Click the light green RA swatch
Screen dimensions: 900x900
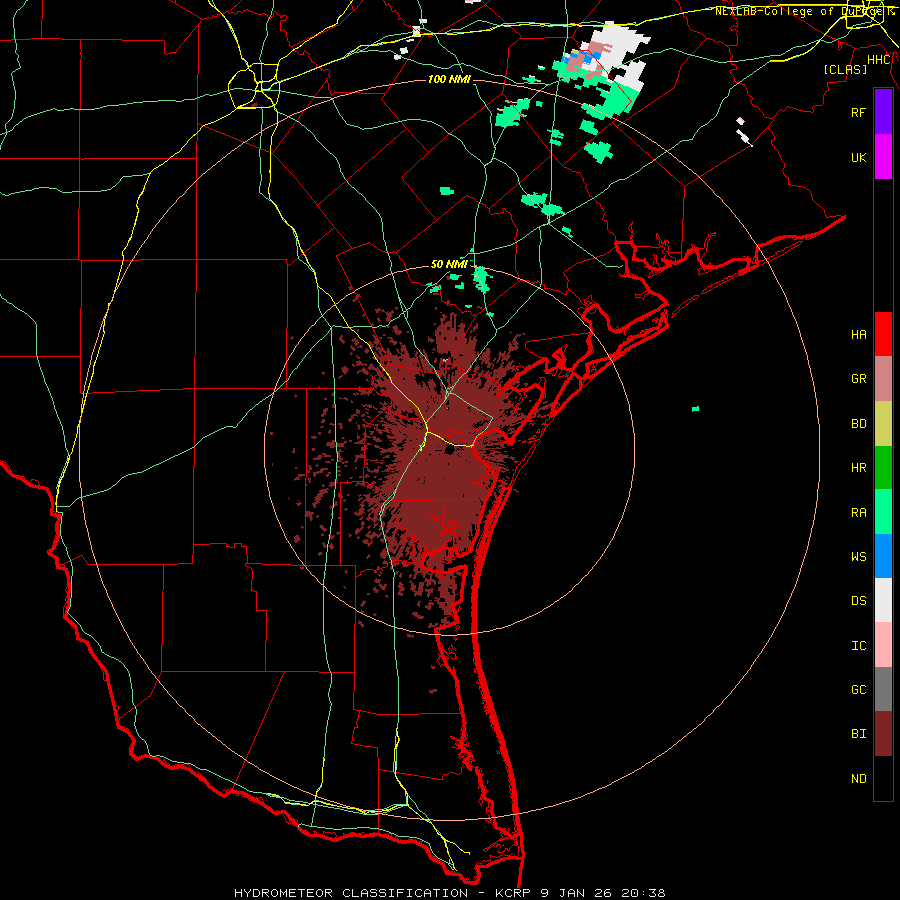tap(883, 512)
